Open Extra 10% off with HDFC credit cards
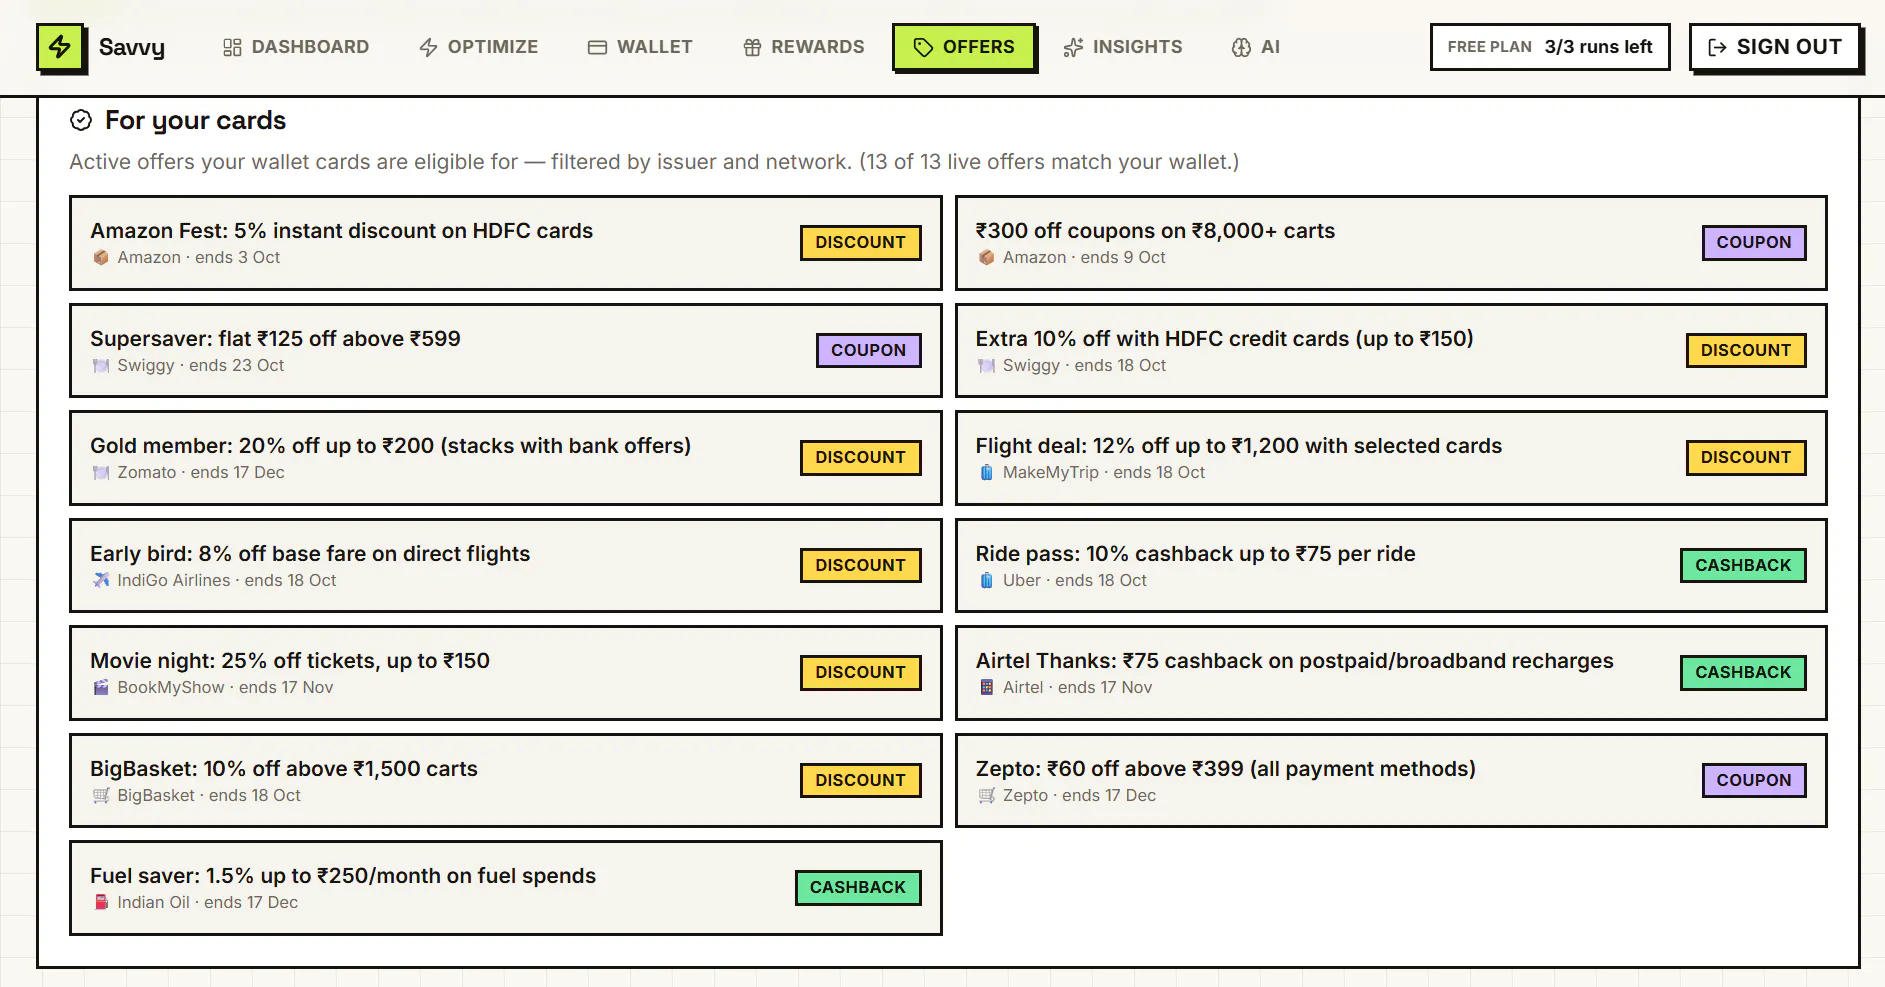 click(x=1391, y=351)
